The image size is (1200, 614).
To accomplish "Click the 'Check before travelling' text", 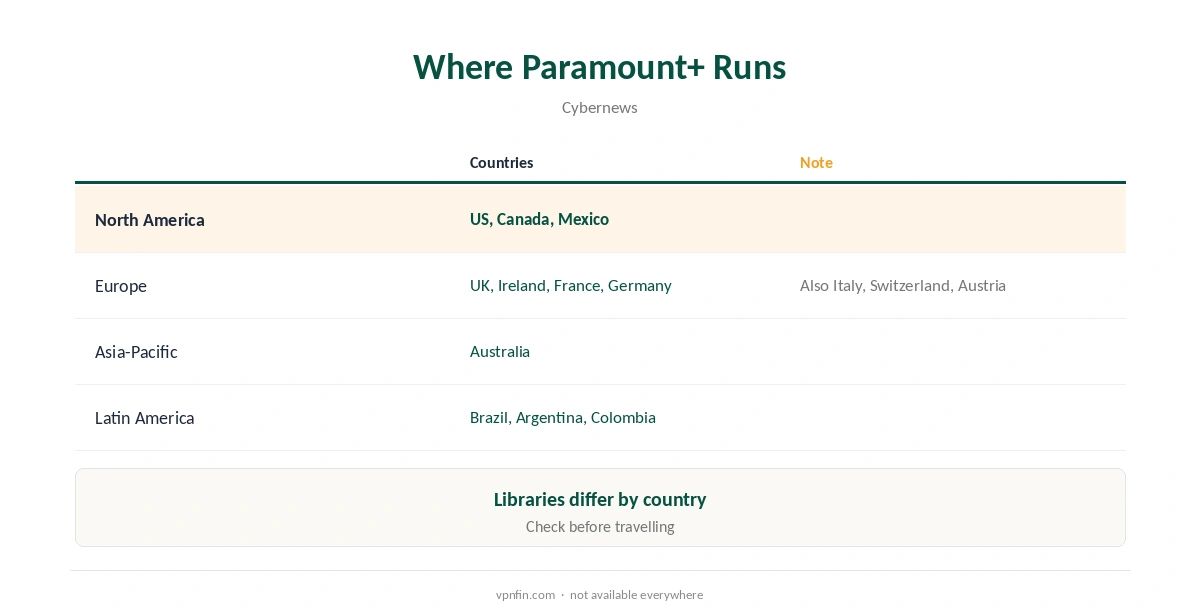I will click(600, 527).
